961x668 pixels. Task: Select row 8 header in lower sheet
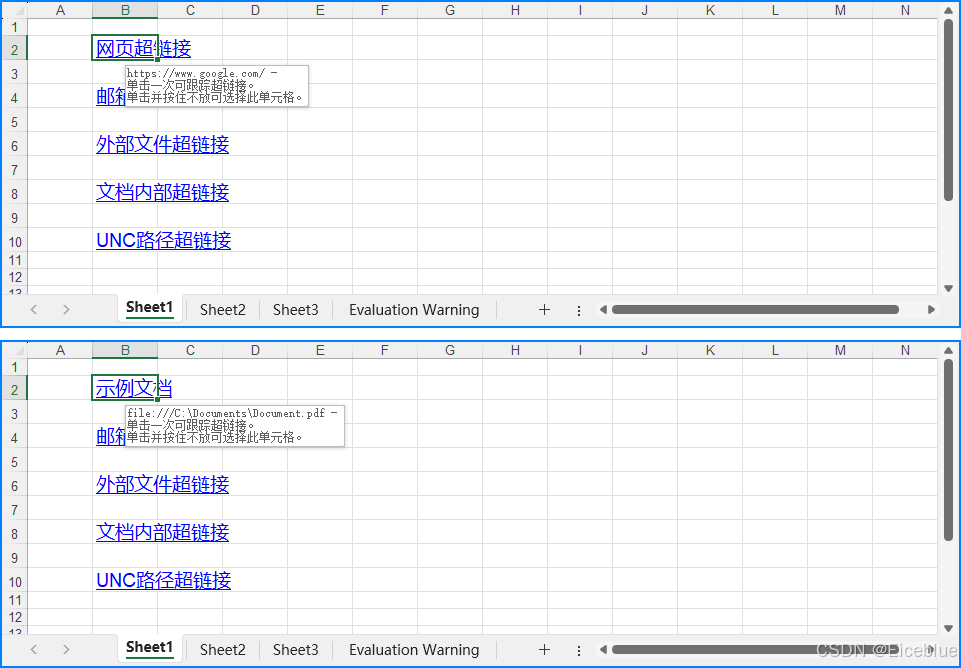[15, 533]
